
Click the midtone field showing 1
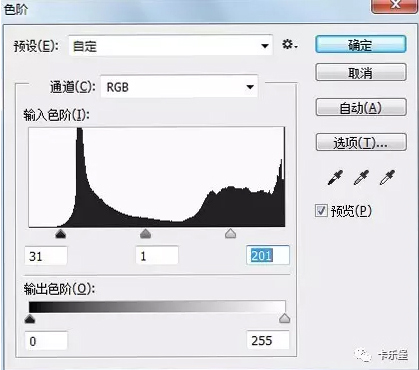157,256
